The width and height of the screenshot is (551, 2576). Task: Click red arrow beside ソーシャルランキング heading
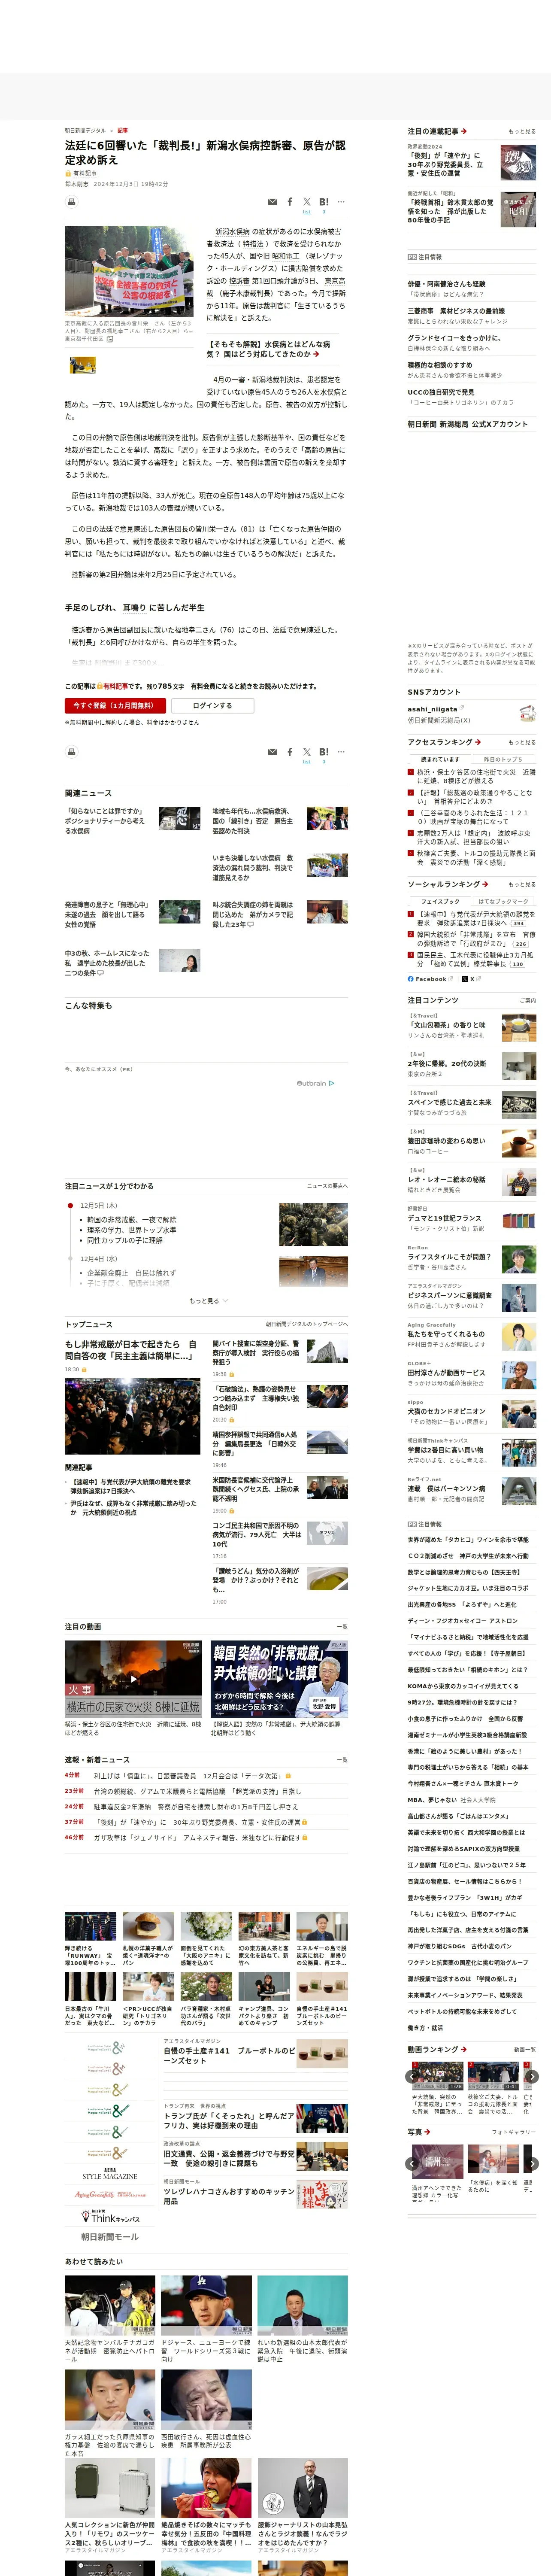pyautogui.click(x=485, y=884)
